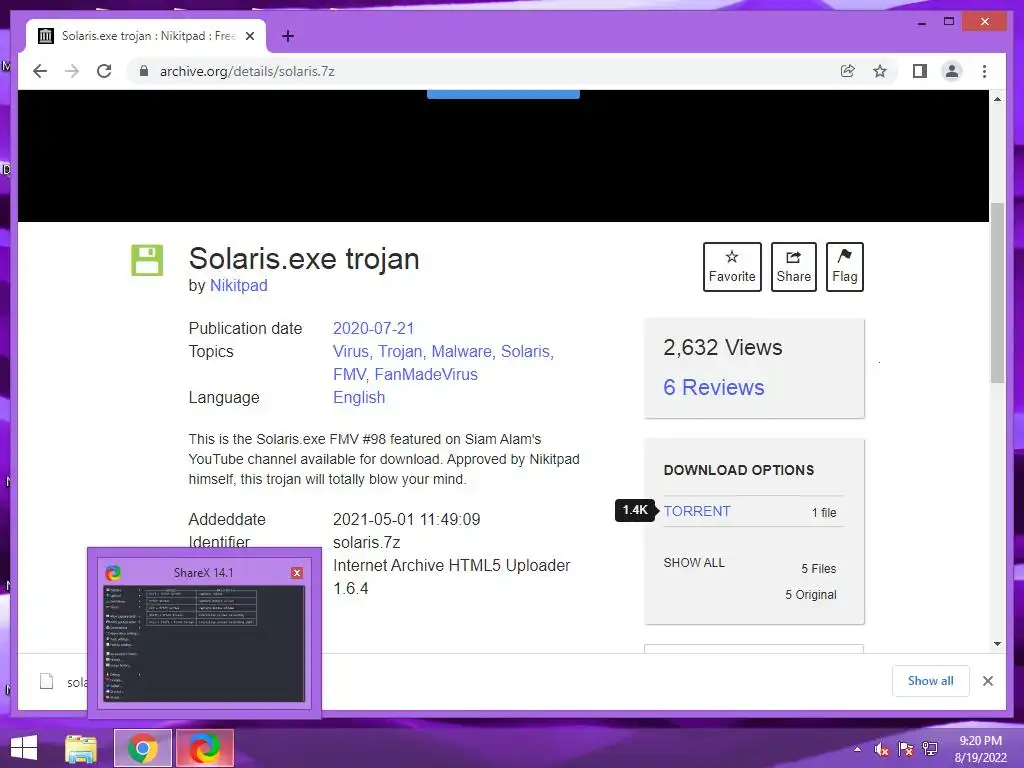
Task: Open the Solaris topic link
Action: click(525, 351)
